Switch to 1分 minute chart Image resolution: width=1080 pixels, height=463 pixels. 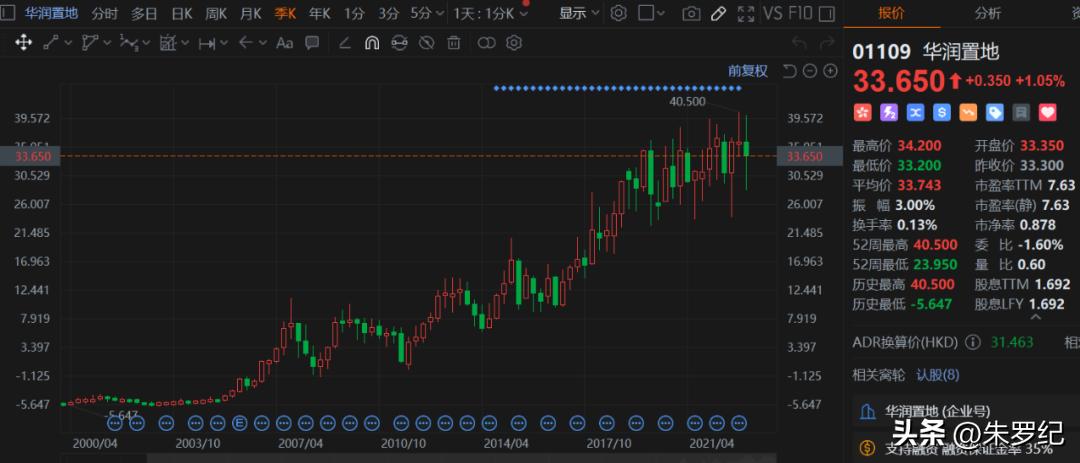click(354, 13)
